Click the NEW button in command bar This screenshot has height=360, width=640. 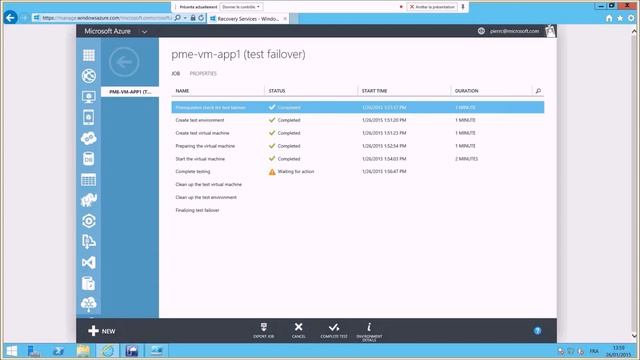click(x=102, y=331)
